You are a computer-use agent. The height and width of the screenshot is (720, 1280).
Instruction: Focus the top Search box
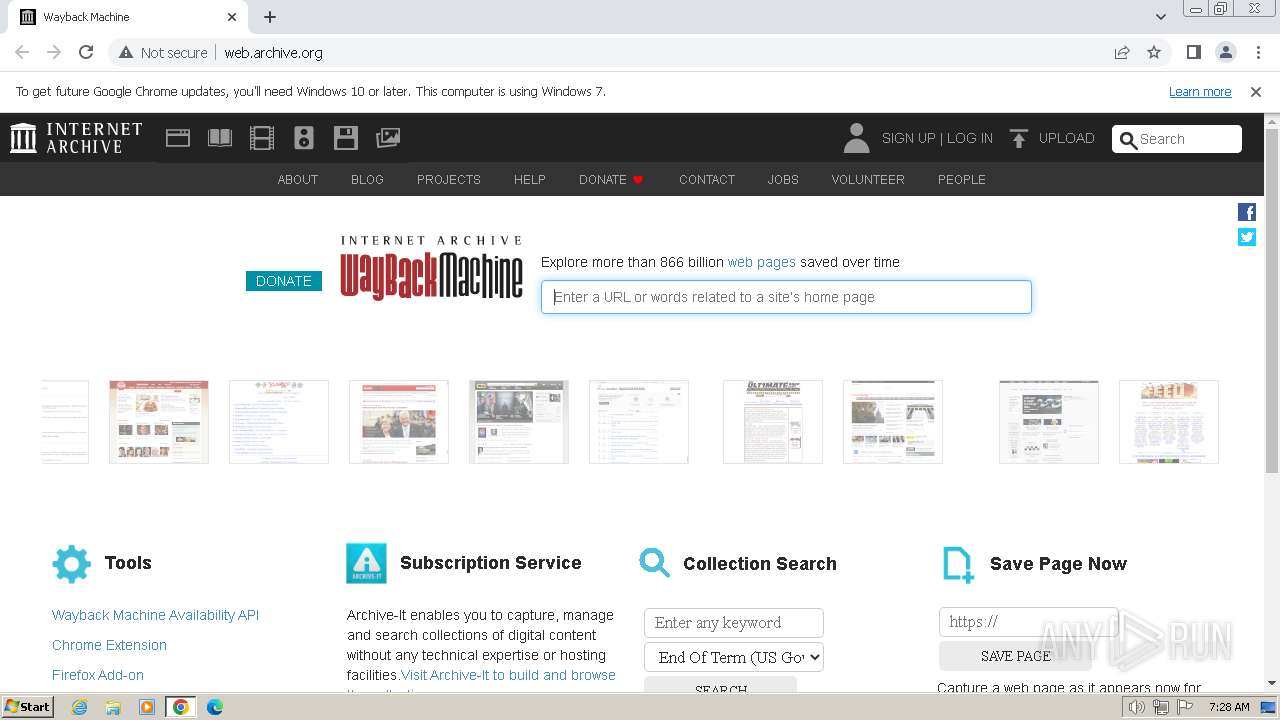pos(1177,139)
